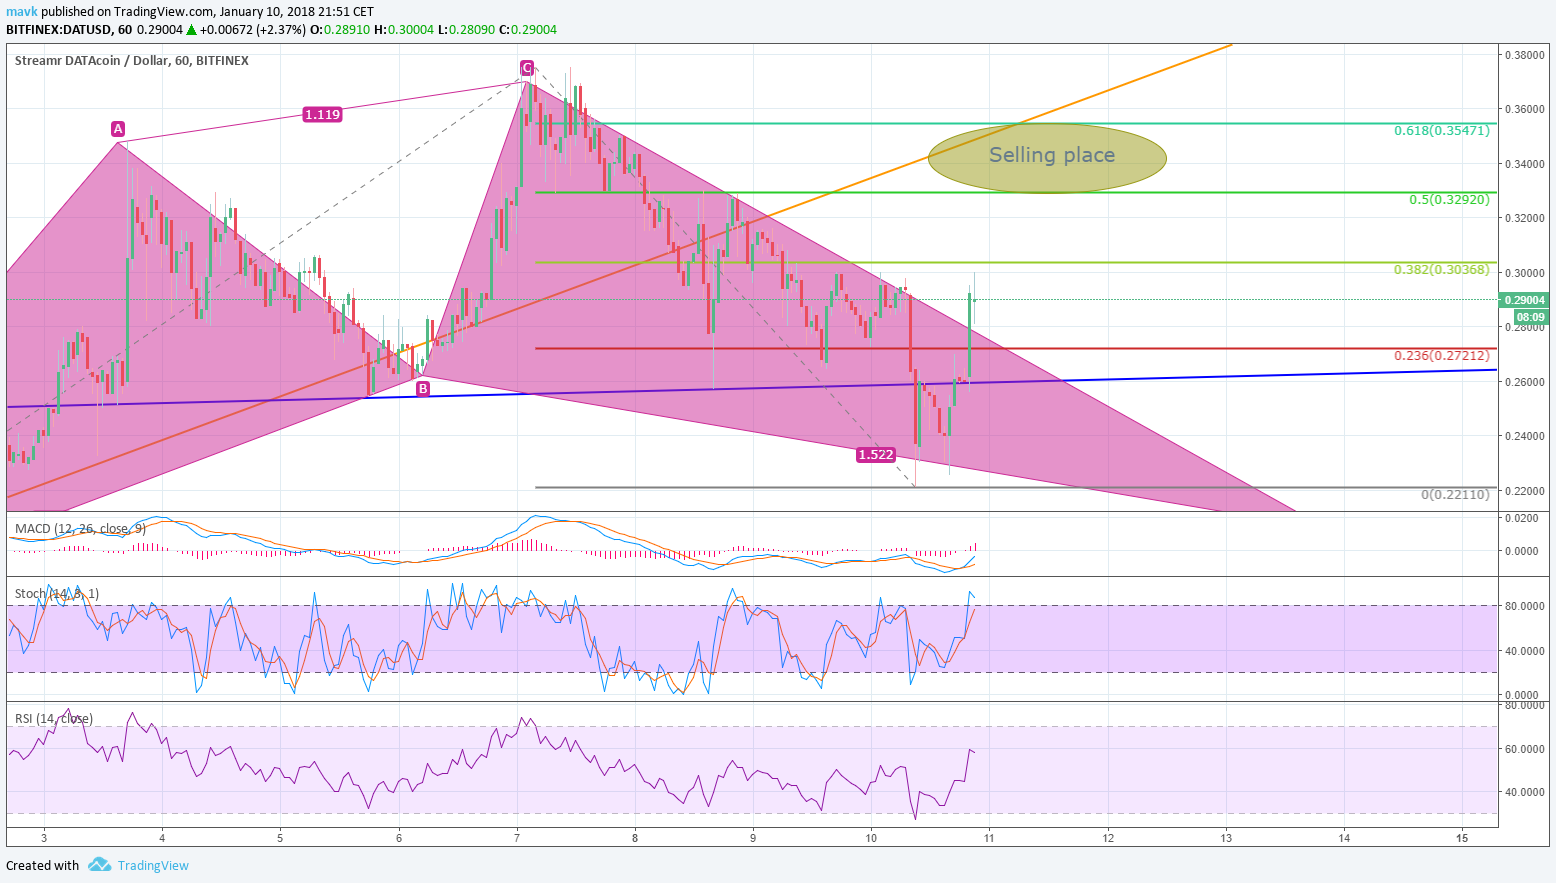Select the 0.236(0.27212) Fibonacci level label

(1442, 356)
